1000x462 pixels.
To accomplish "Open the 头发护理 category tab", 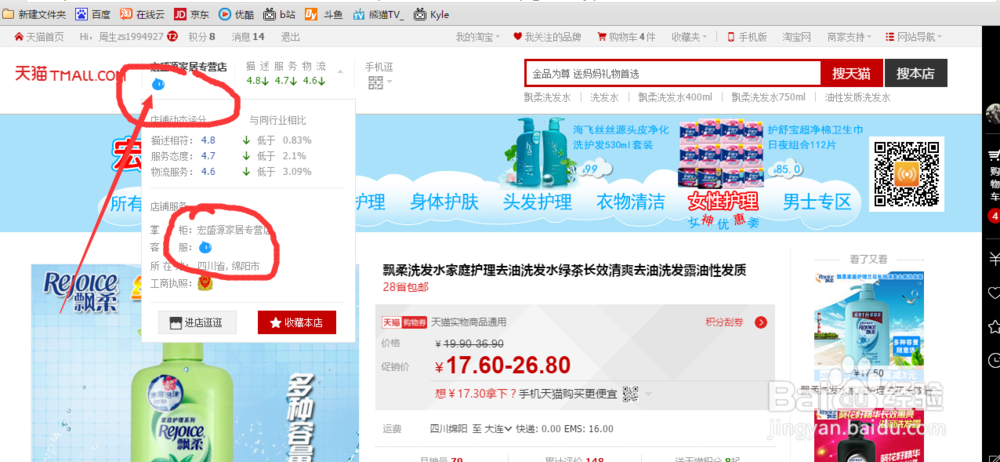I will pyautogui.click(x=537, y=202).
